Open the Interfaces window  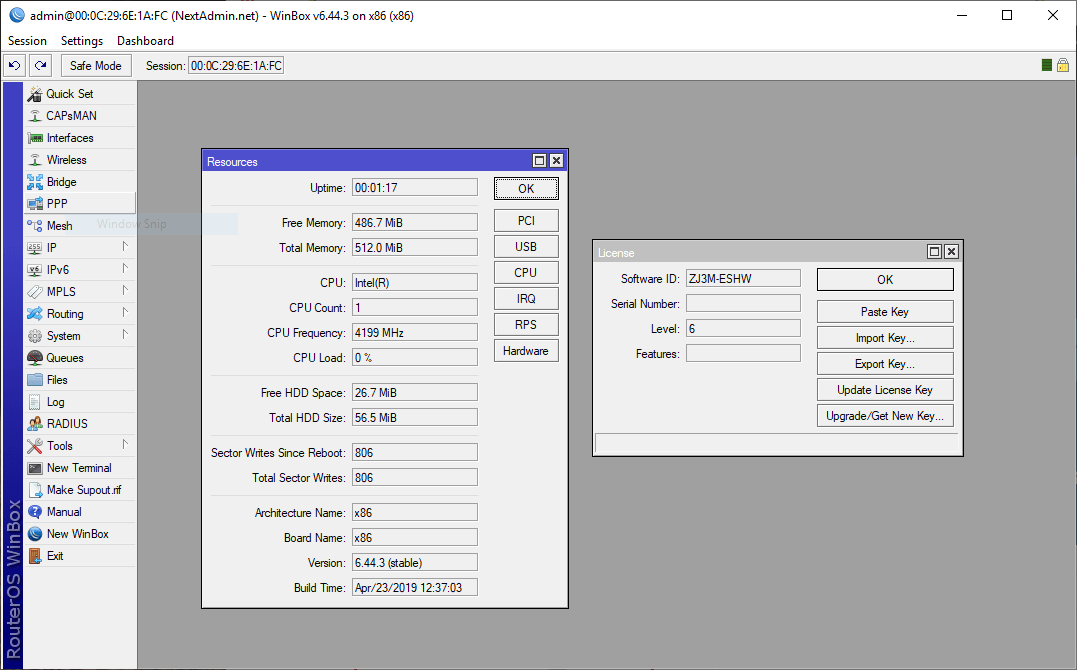tap(72, 137)
